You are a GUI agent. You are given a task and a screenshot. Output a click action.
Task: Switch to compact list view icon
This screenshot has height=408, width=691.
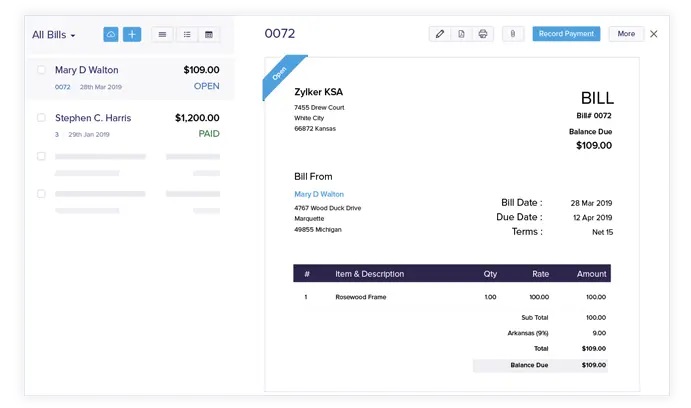pyautogui.click(x=163, y=34)
